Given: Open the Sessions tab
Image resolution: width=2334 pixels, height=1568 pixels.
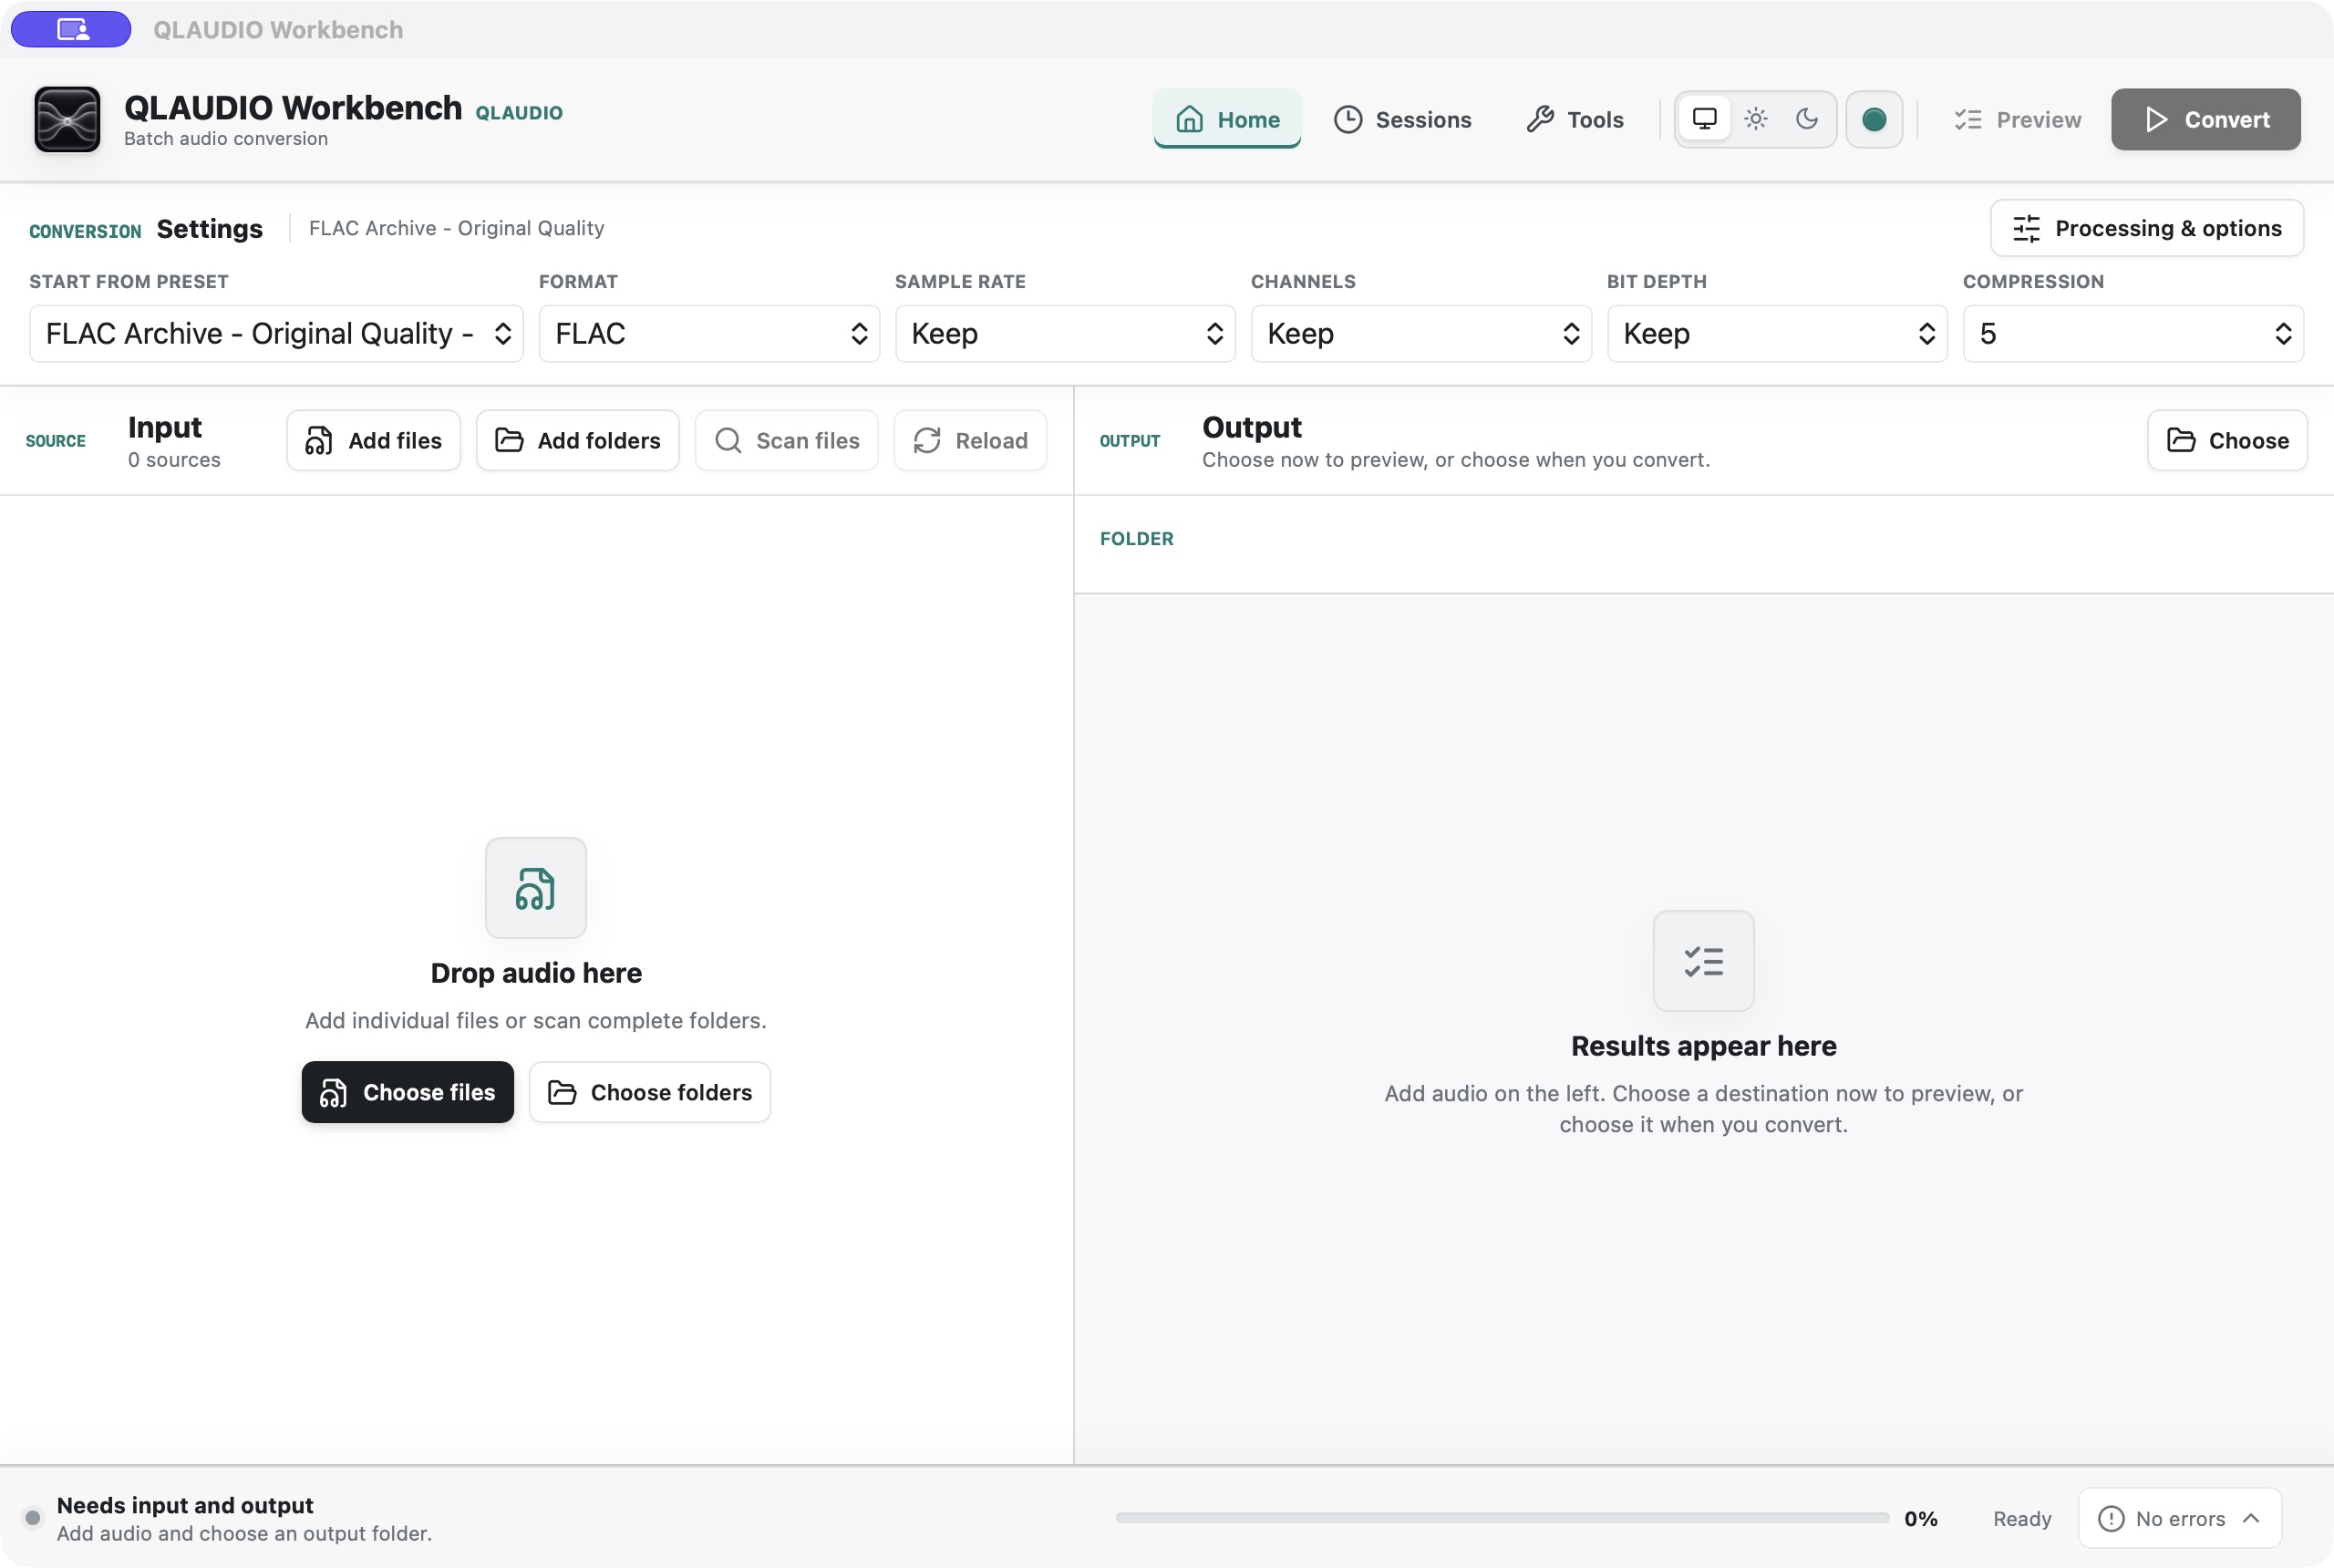Looking at the screenshot, I should click(x=1402, y=119).
